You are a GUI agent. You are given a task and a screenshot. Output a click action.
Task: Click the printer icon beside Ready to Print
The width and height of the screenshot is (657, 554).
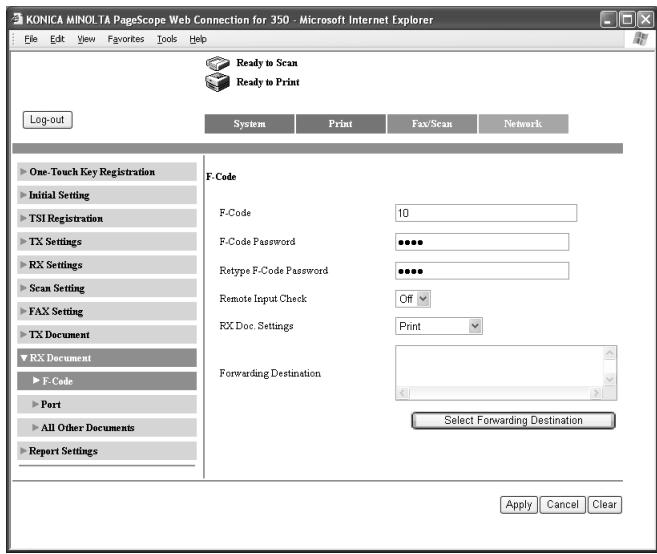click(x=217, y=82)
